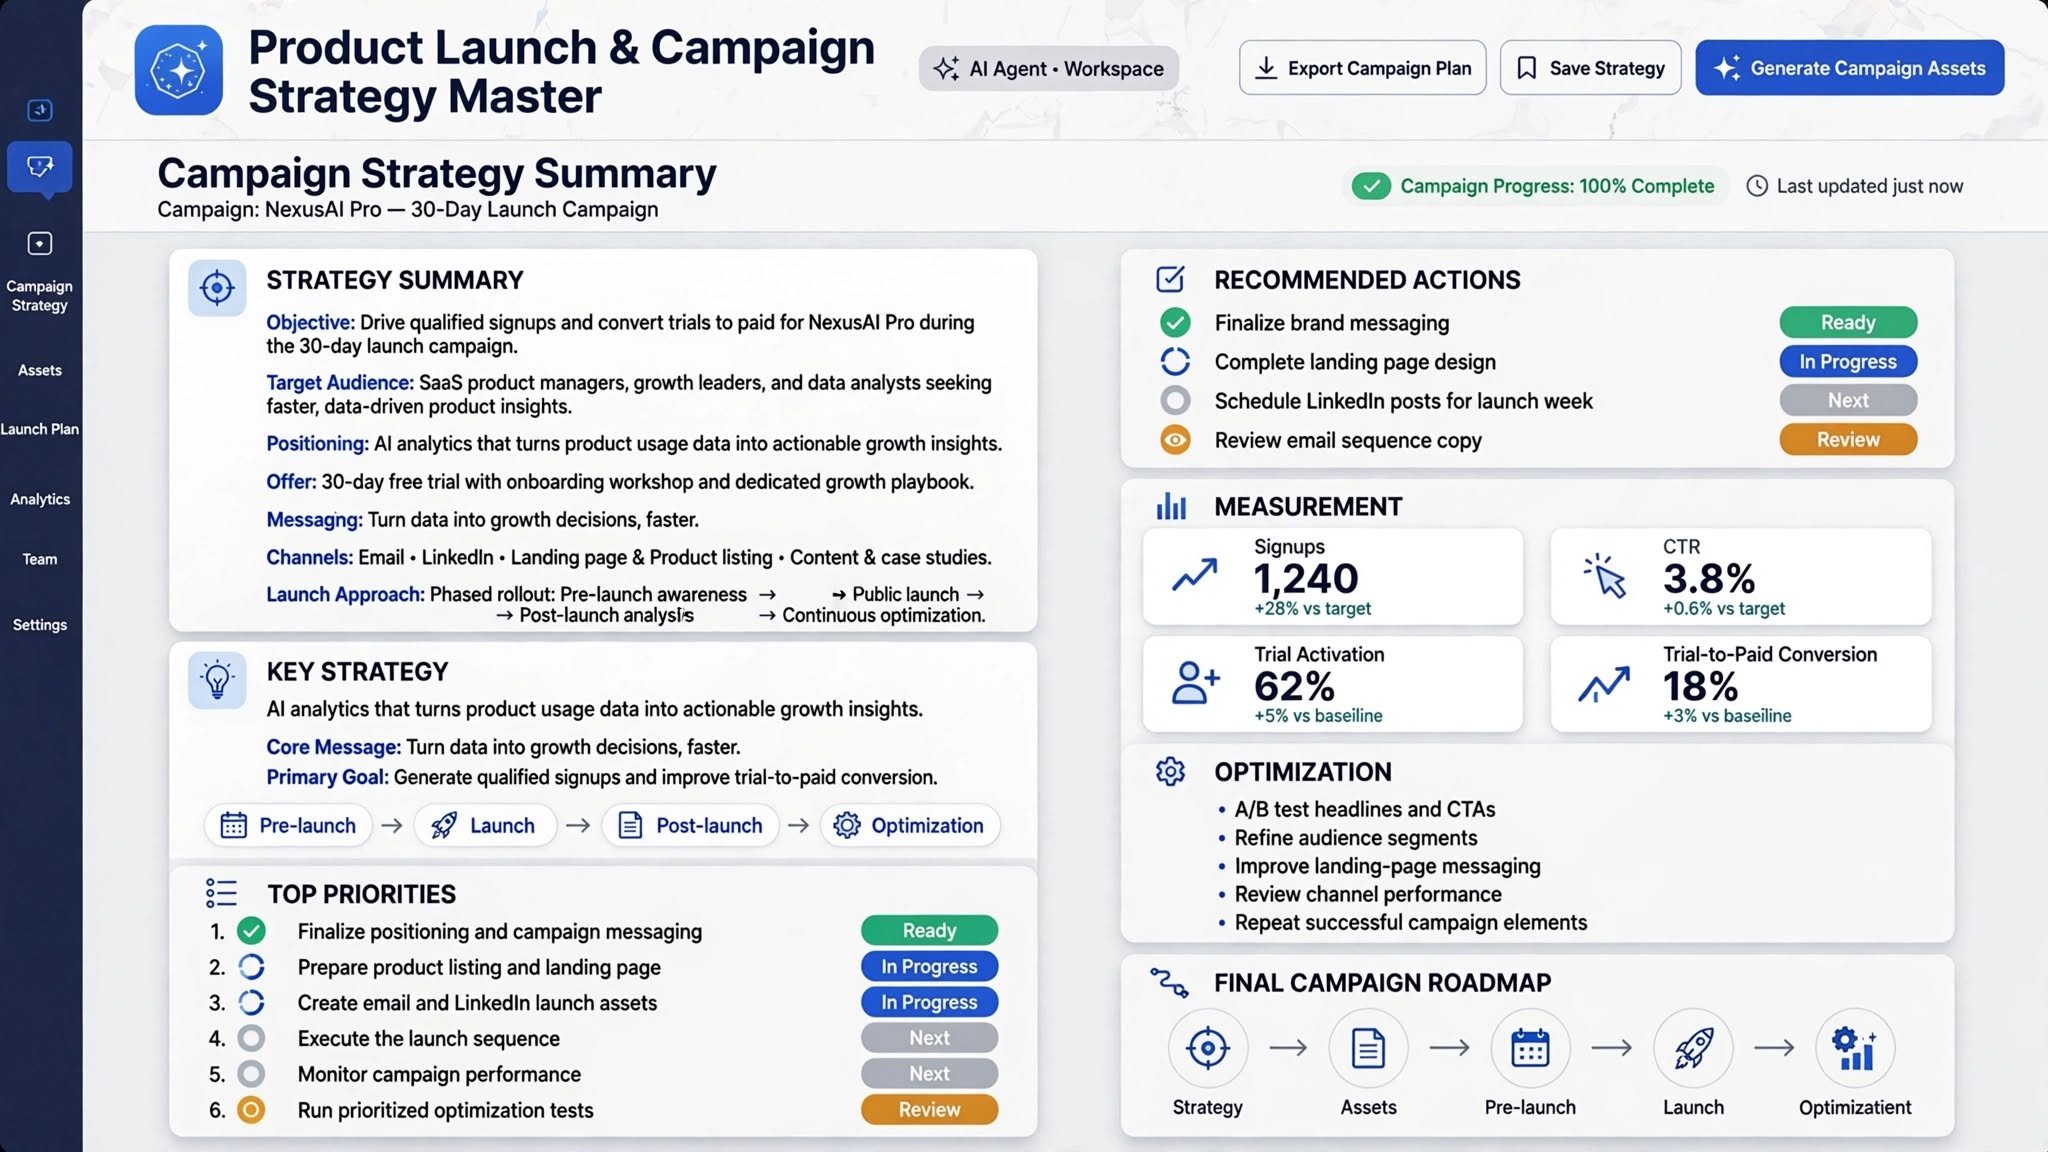Click Export Campaign Plan button
Screen dimensions: 2048x1152
(x=1362, y=68)
